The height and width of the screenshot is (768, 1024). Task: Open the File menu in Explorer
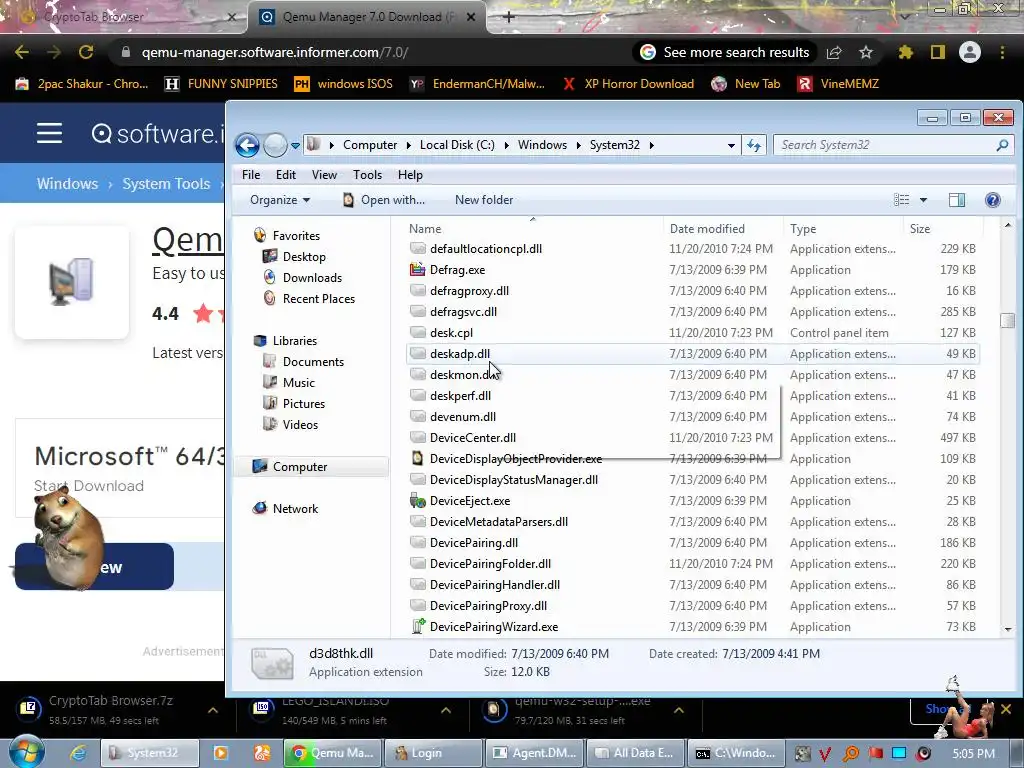(251, 175)
